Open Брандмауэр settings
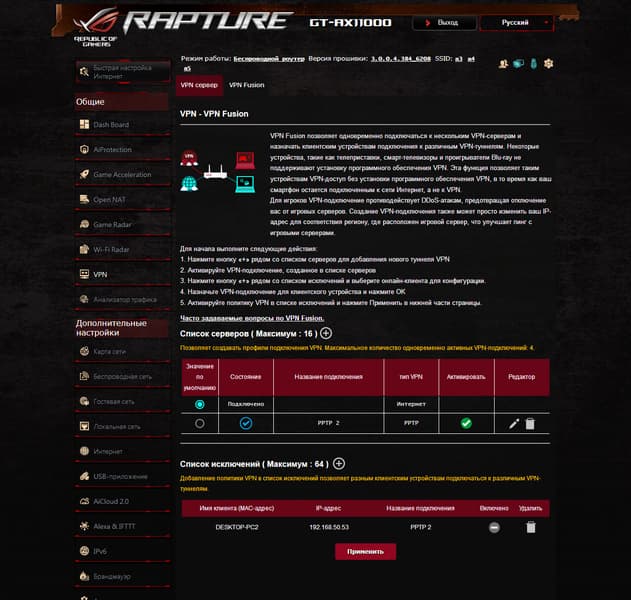Image resolution: width=631 pixels, height=600 pixels. tap(122, 576)
